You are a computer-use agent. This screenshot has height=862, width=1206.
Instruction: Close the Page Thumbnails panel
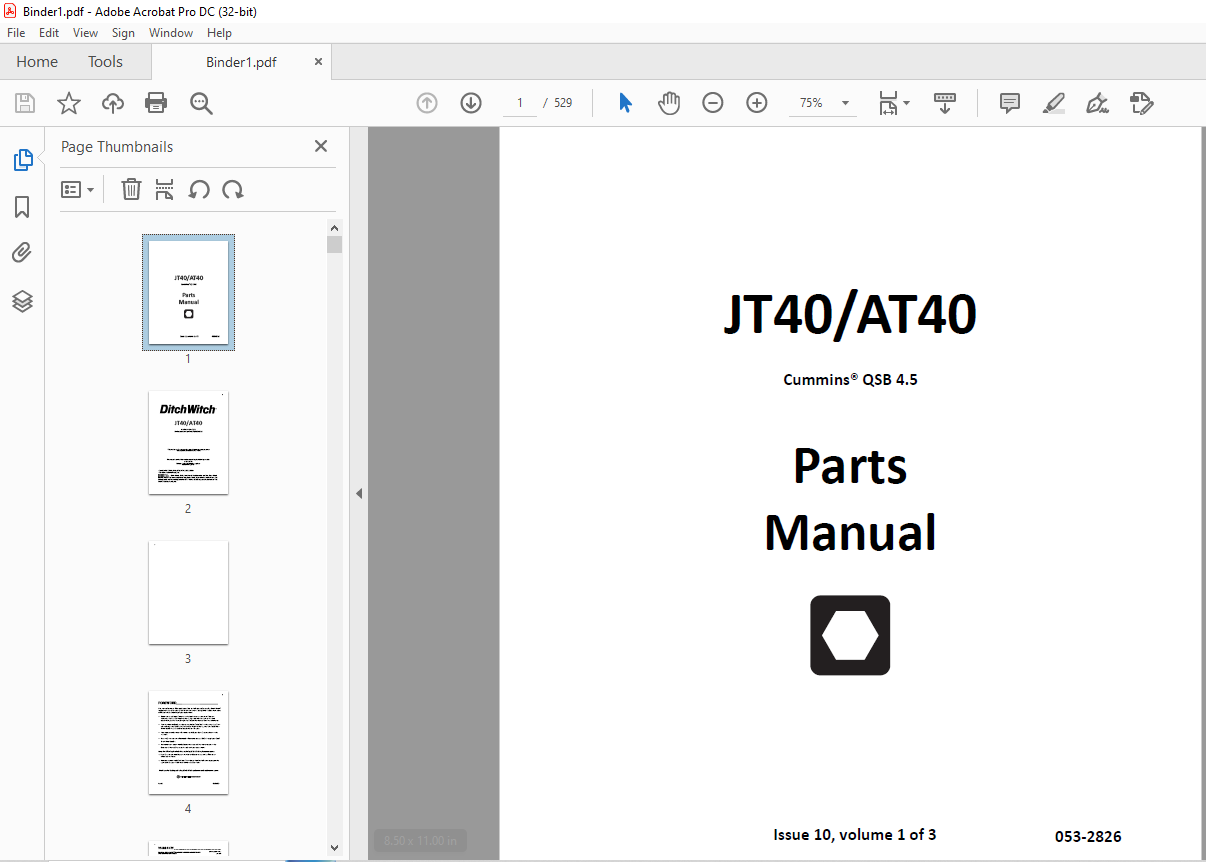(x=321, y=146)
